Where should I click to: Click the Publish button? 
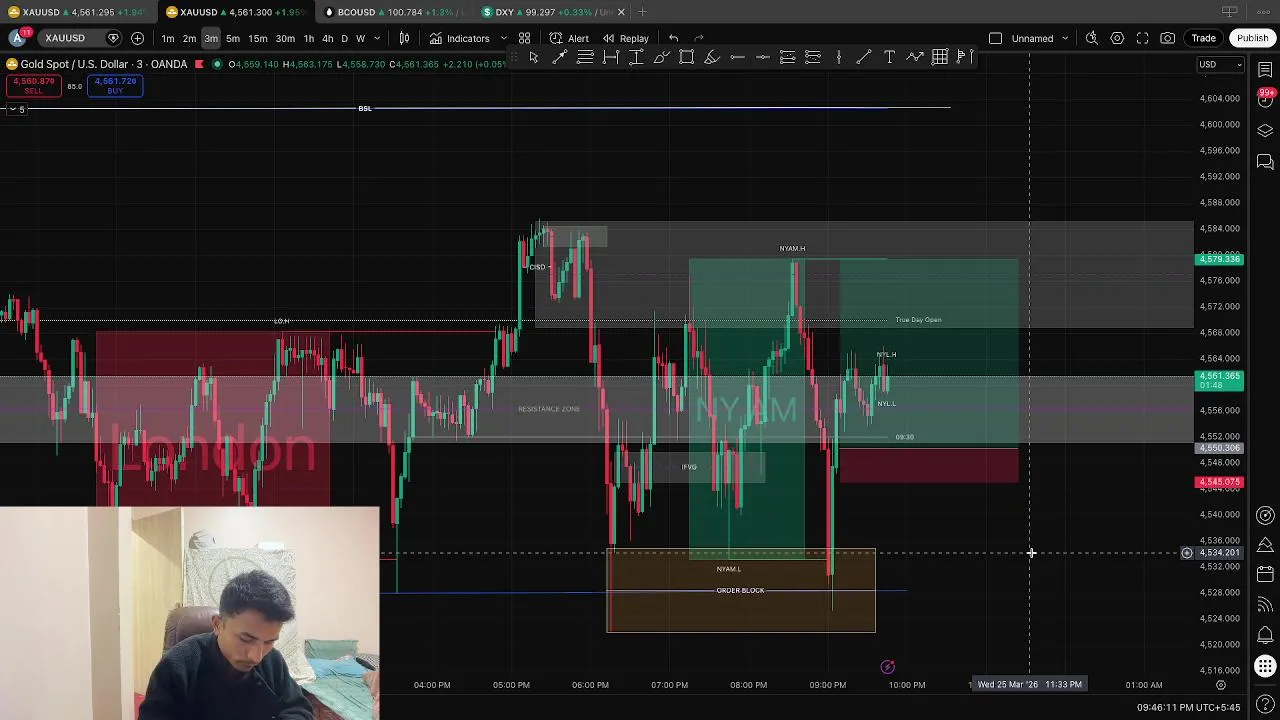1252,38
